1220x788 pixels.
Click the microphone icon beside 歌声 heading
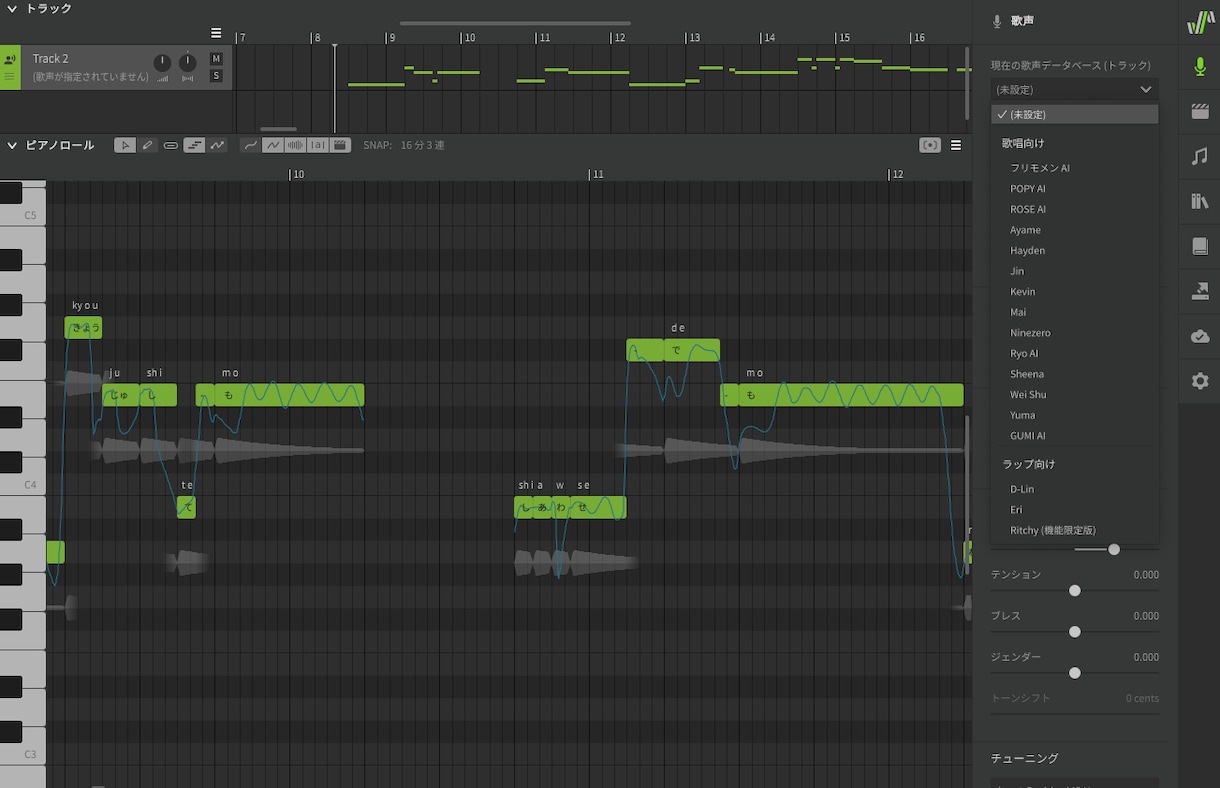click(997, 21)
